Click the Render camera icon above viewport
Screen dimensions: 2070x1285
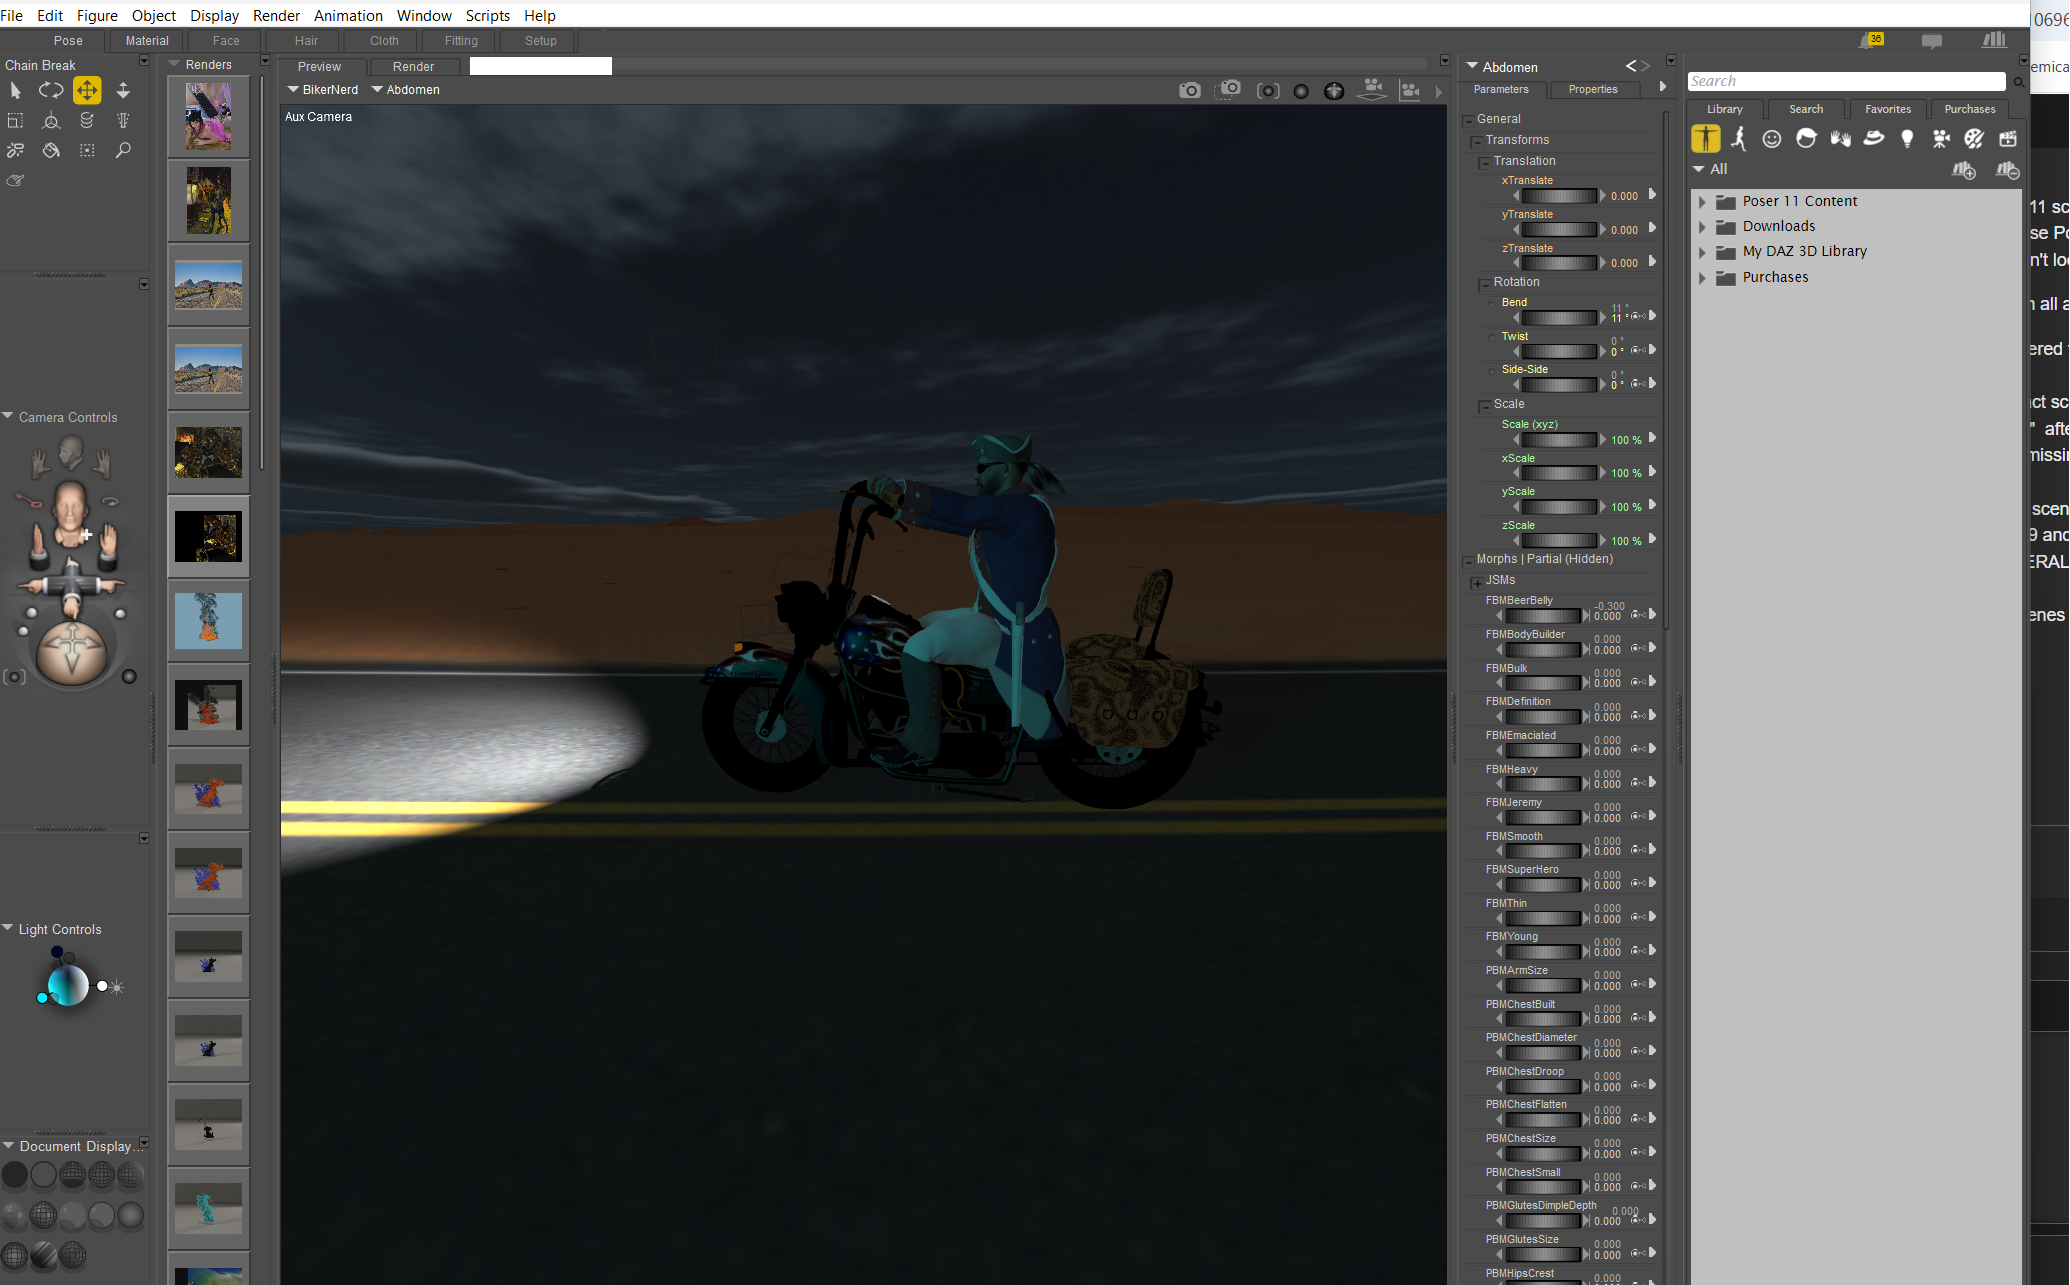click(1189, 90)
